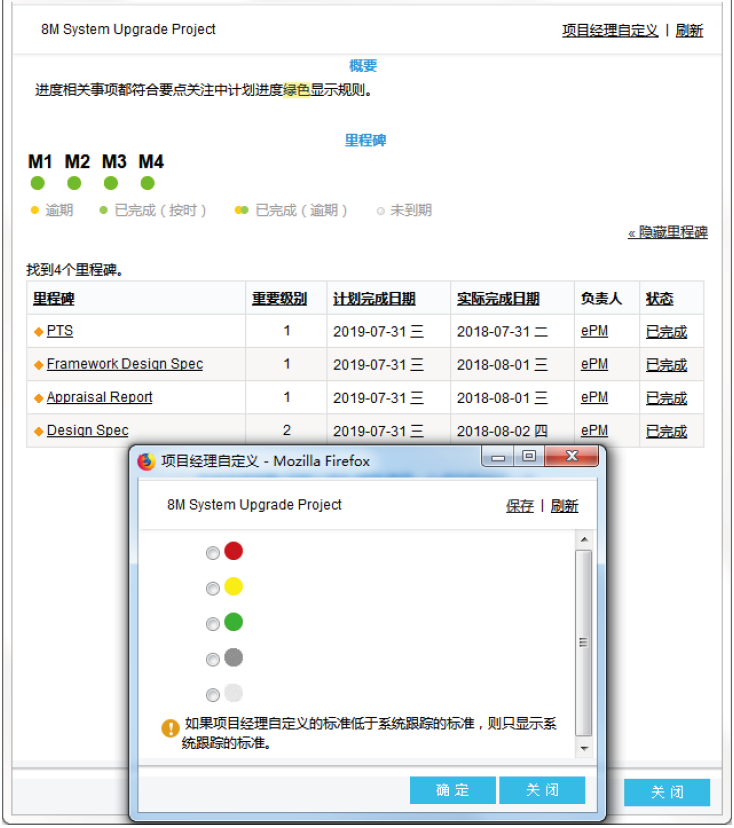Sort by the 状态 column header
Image resolution: width=734 pixels, height=828 pixels.
pos(660,299)
